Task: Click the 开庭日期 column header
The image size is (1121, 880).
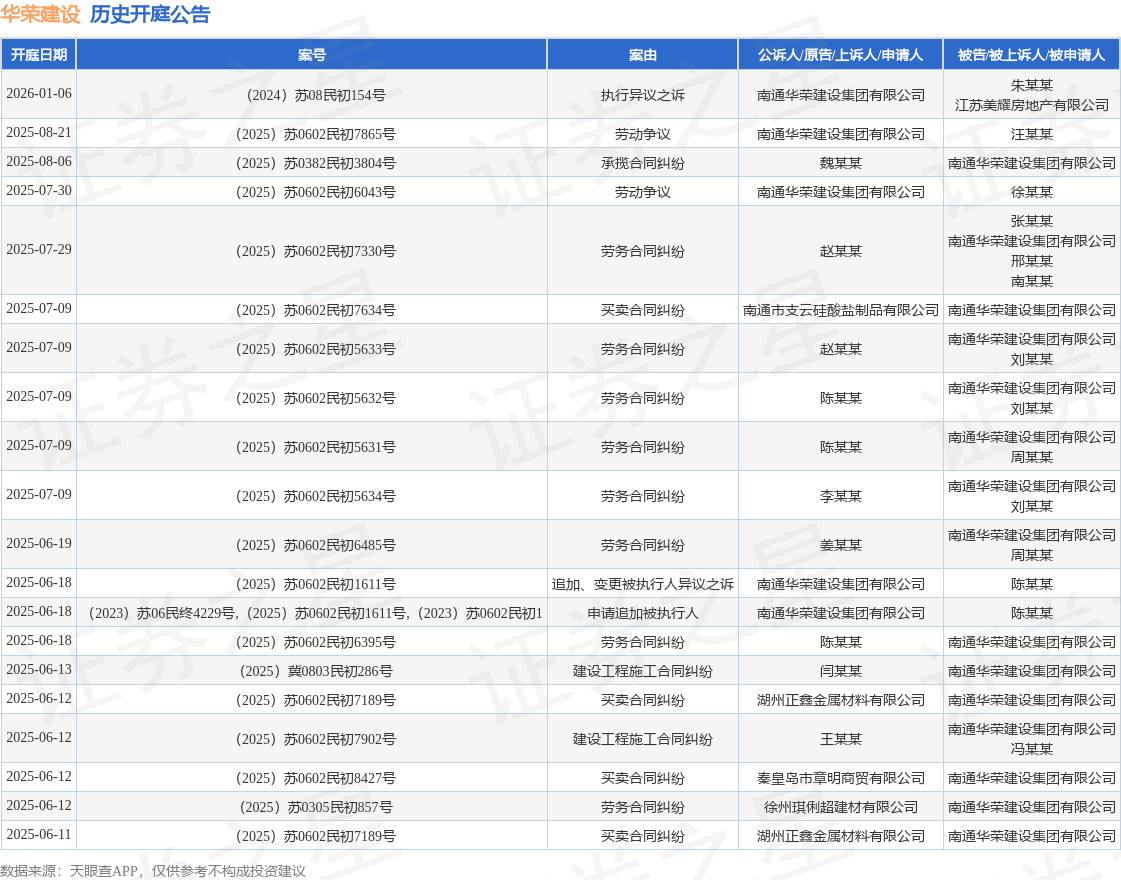Action: pyautogui.click(x=39, y=55)
